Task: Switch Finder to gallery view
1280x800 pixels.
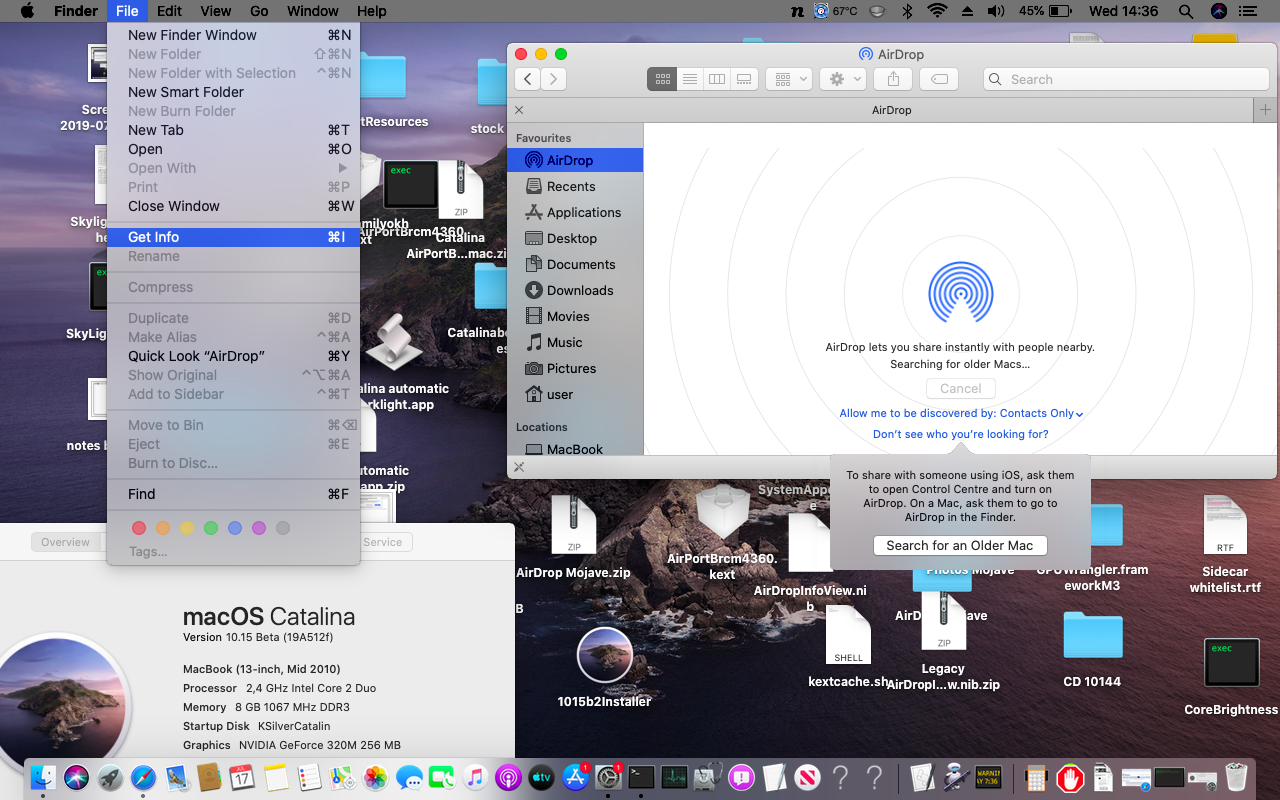Action: coord(743,79)
